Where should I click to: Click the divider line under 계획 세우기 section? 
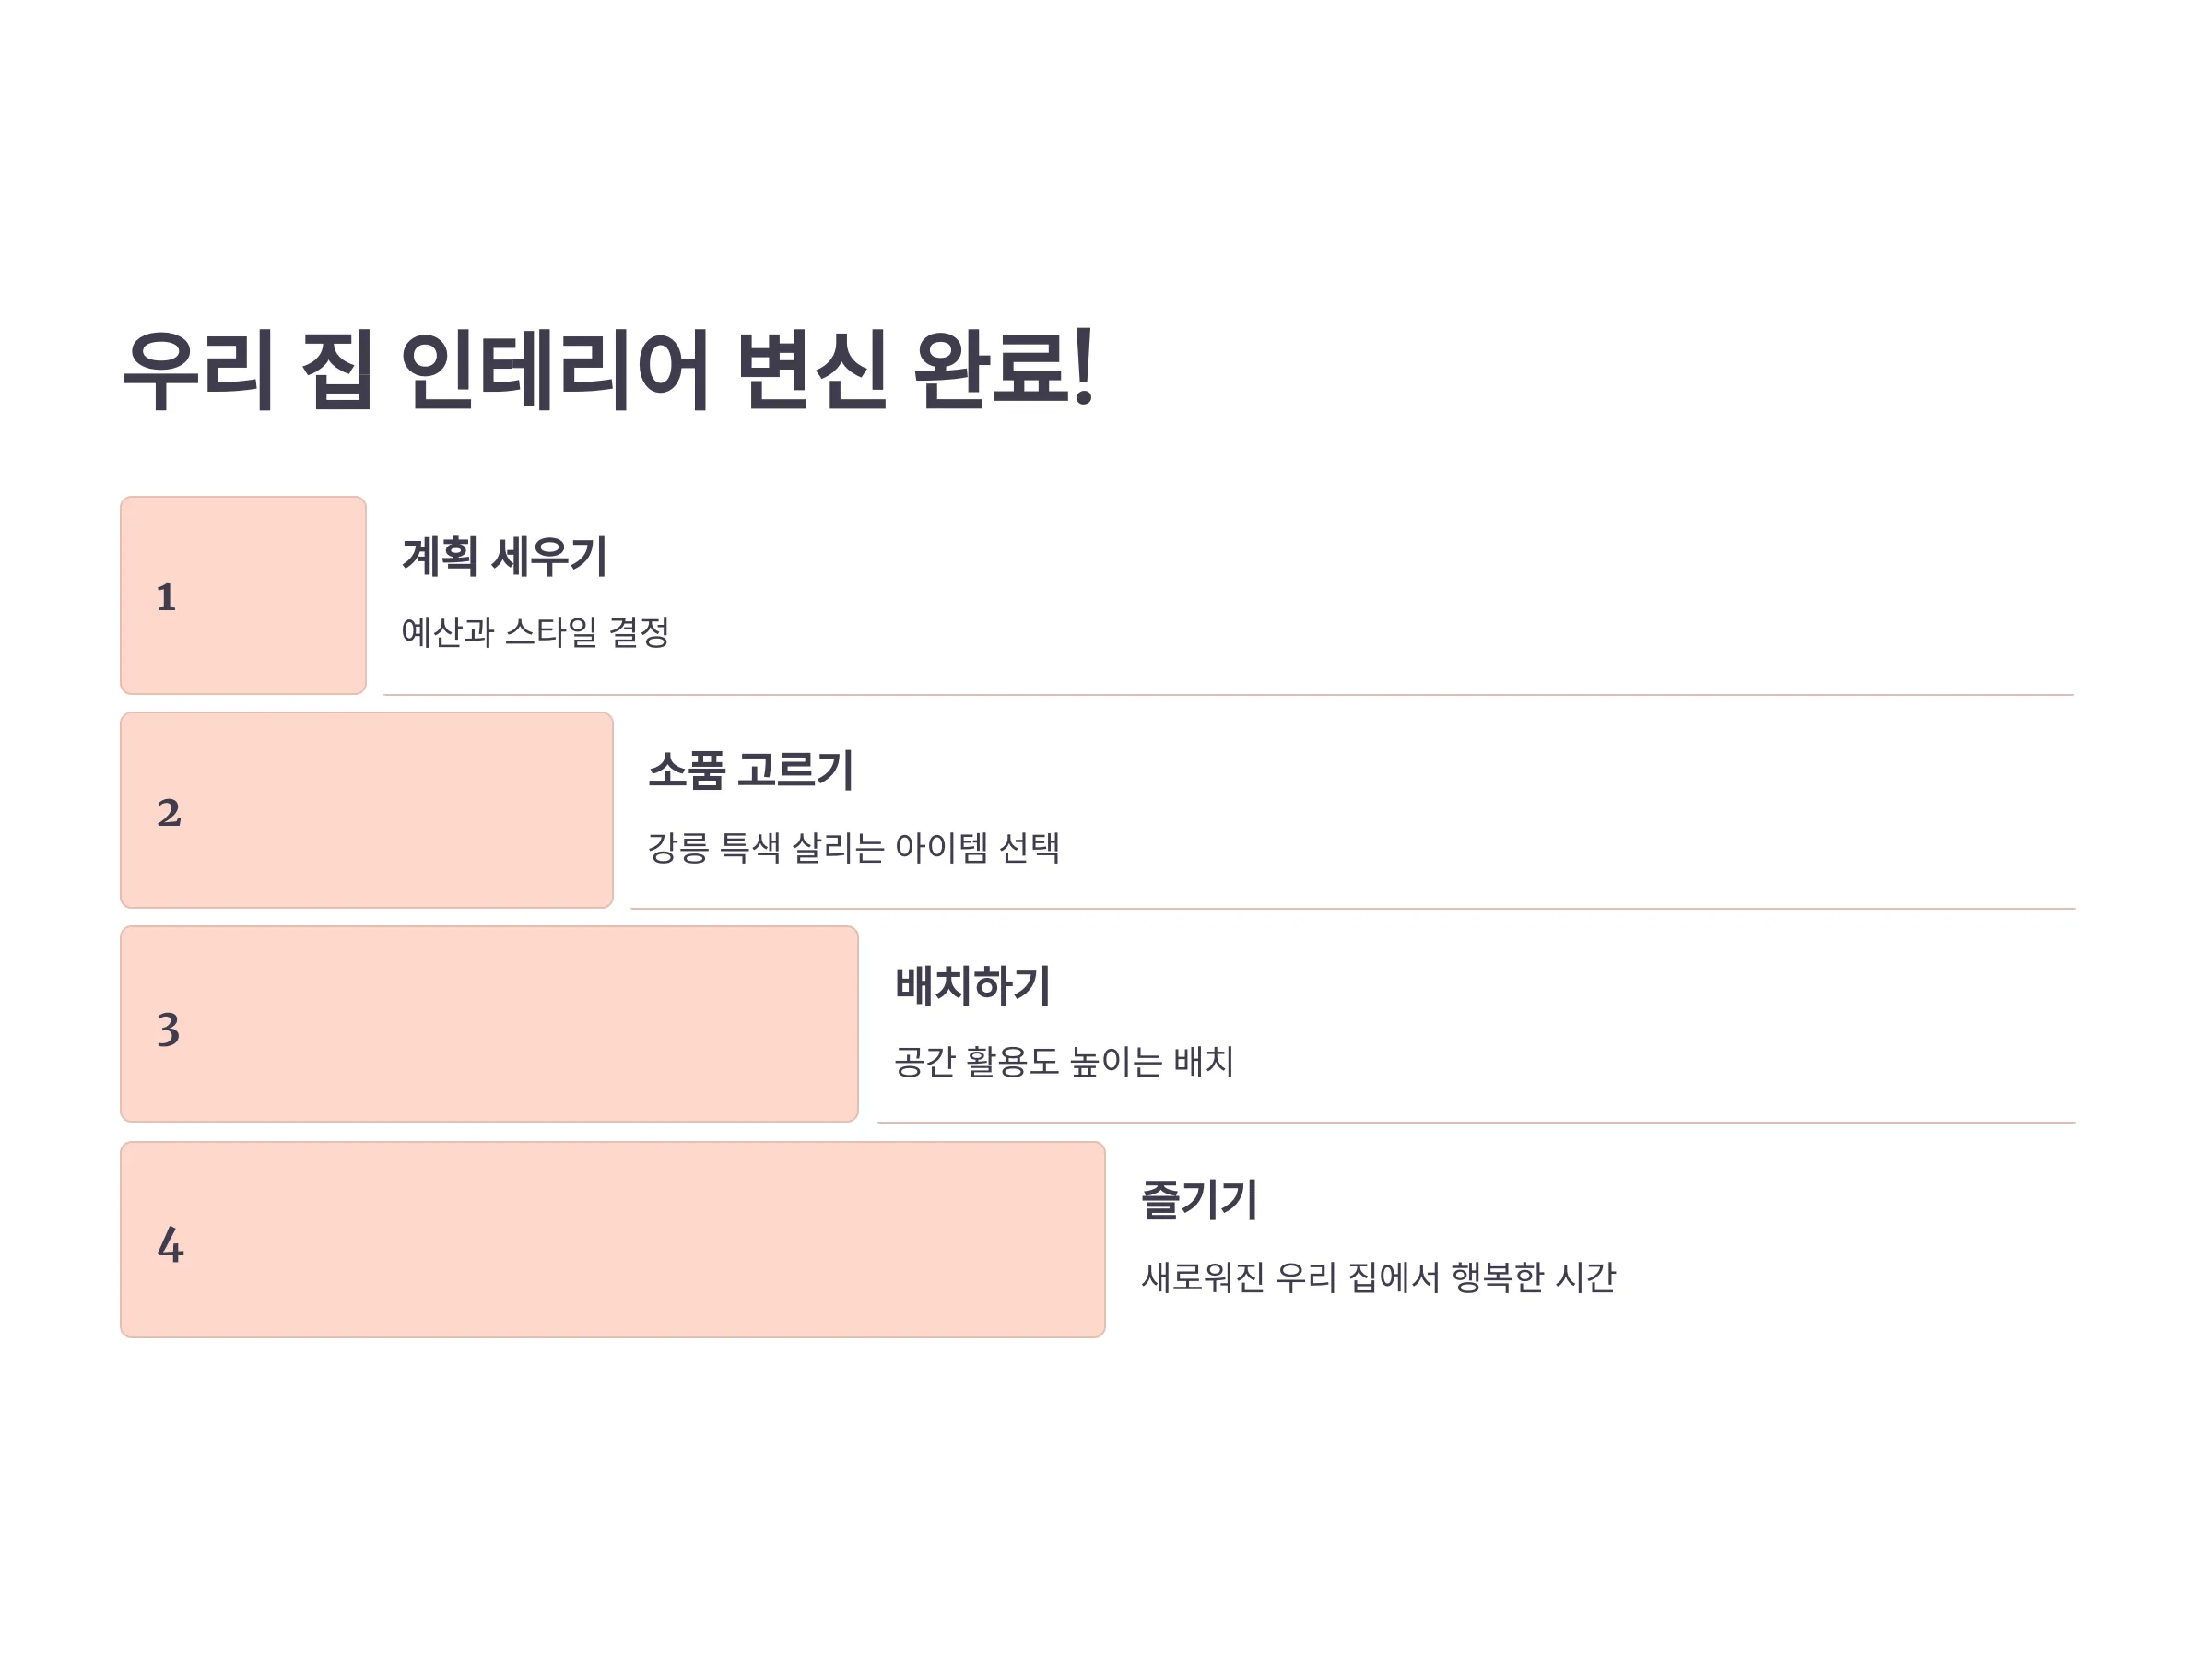pos(1229,695)
